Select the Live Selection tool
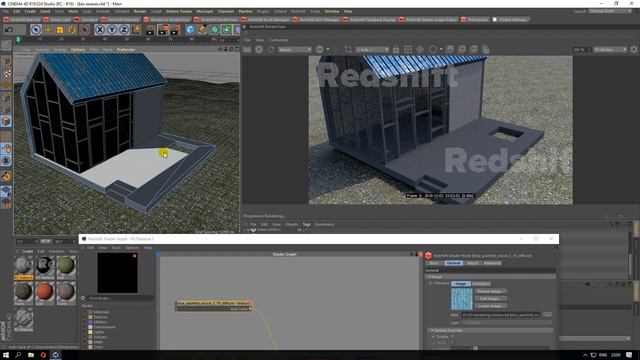 coord(36,29)
